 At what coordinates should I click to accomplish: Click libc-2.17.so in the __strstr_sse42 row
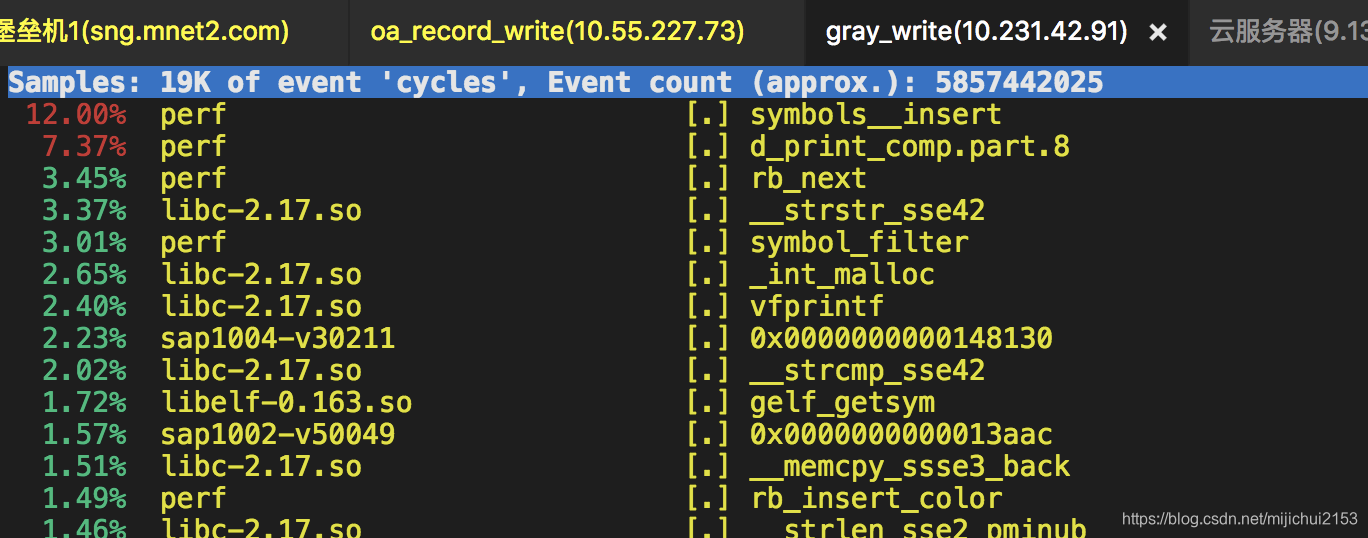(261, 211)
